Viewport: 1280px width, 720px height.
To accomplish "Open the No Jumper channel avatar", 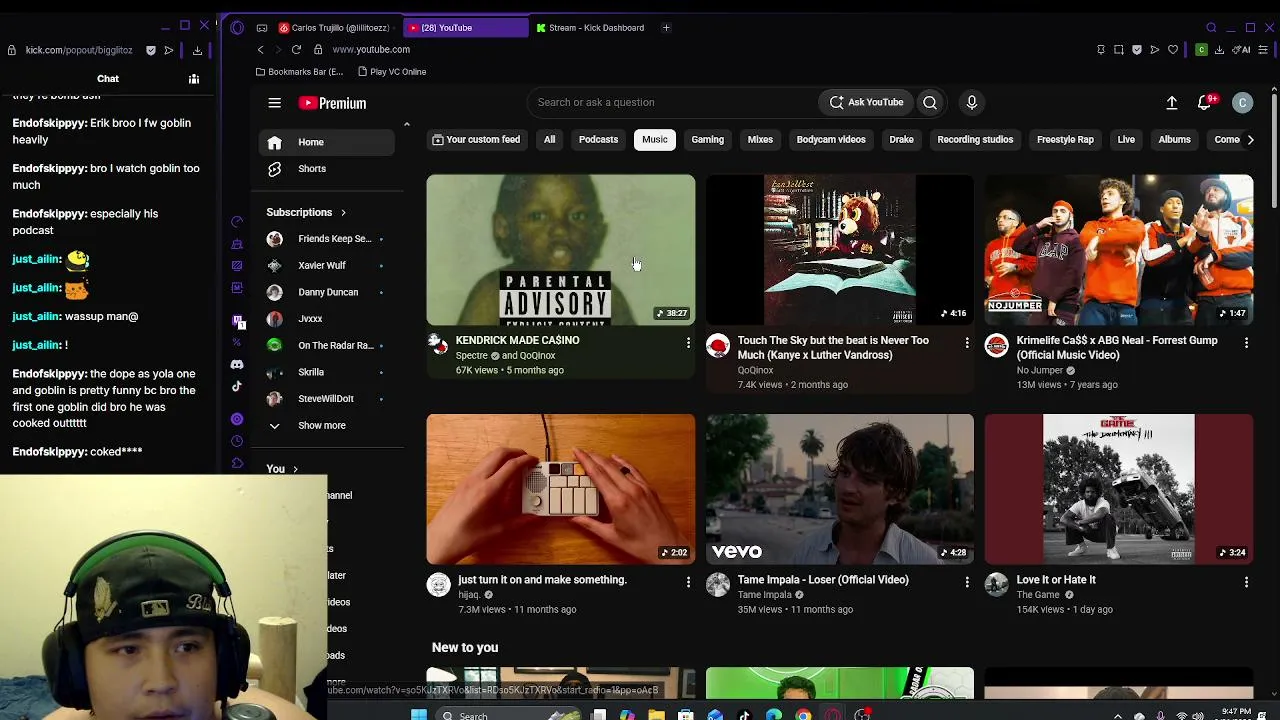I will point(996,346).
